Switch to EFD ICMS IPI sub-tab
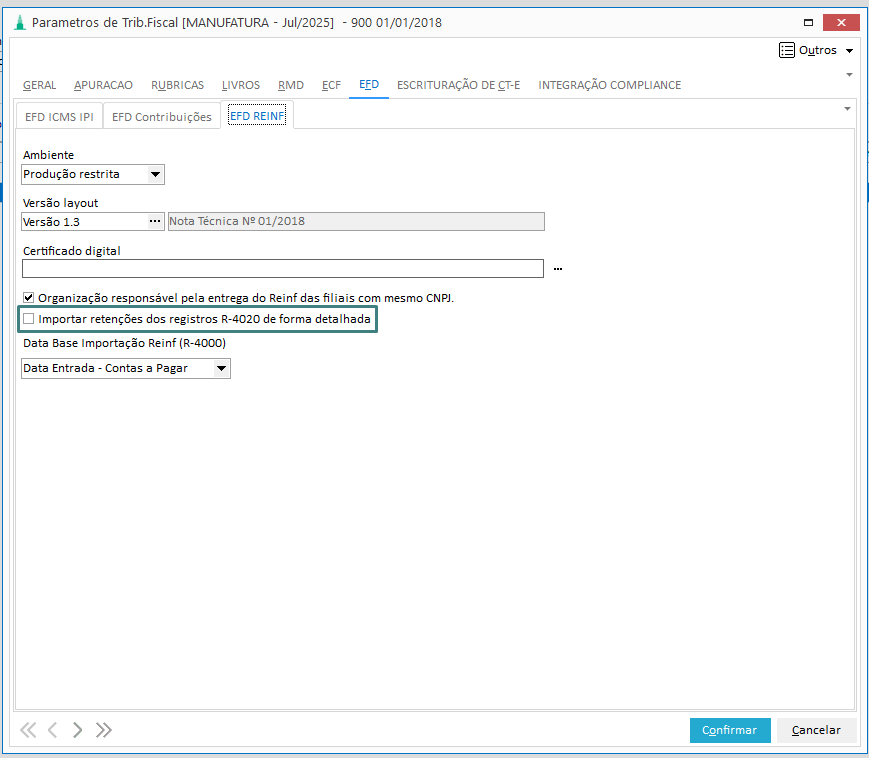This screenshot has height=758, width=869. click(x=59, y=117)
